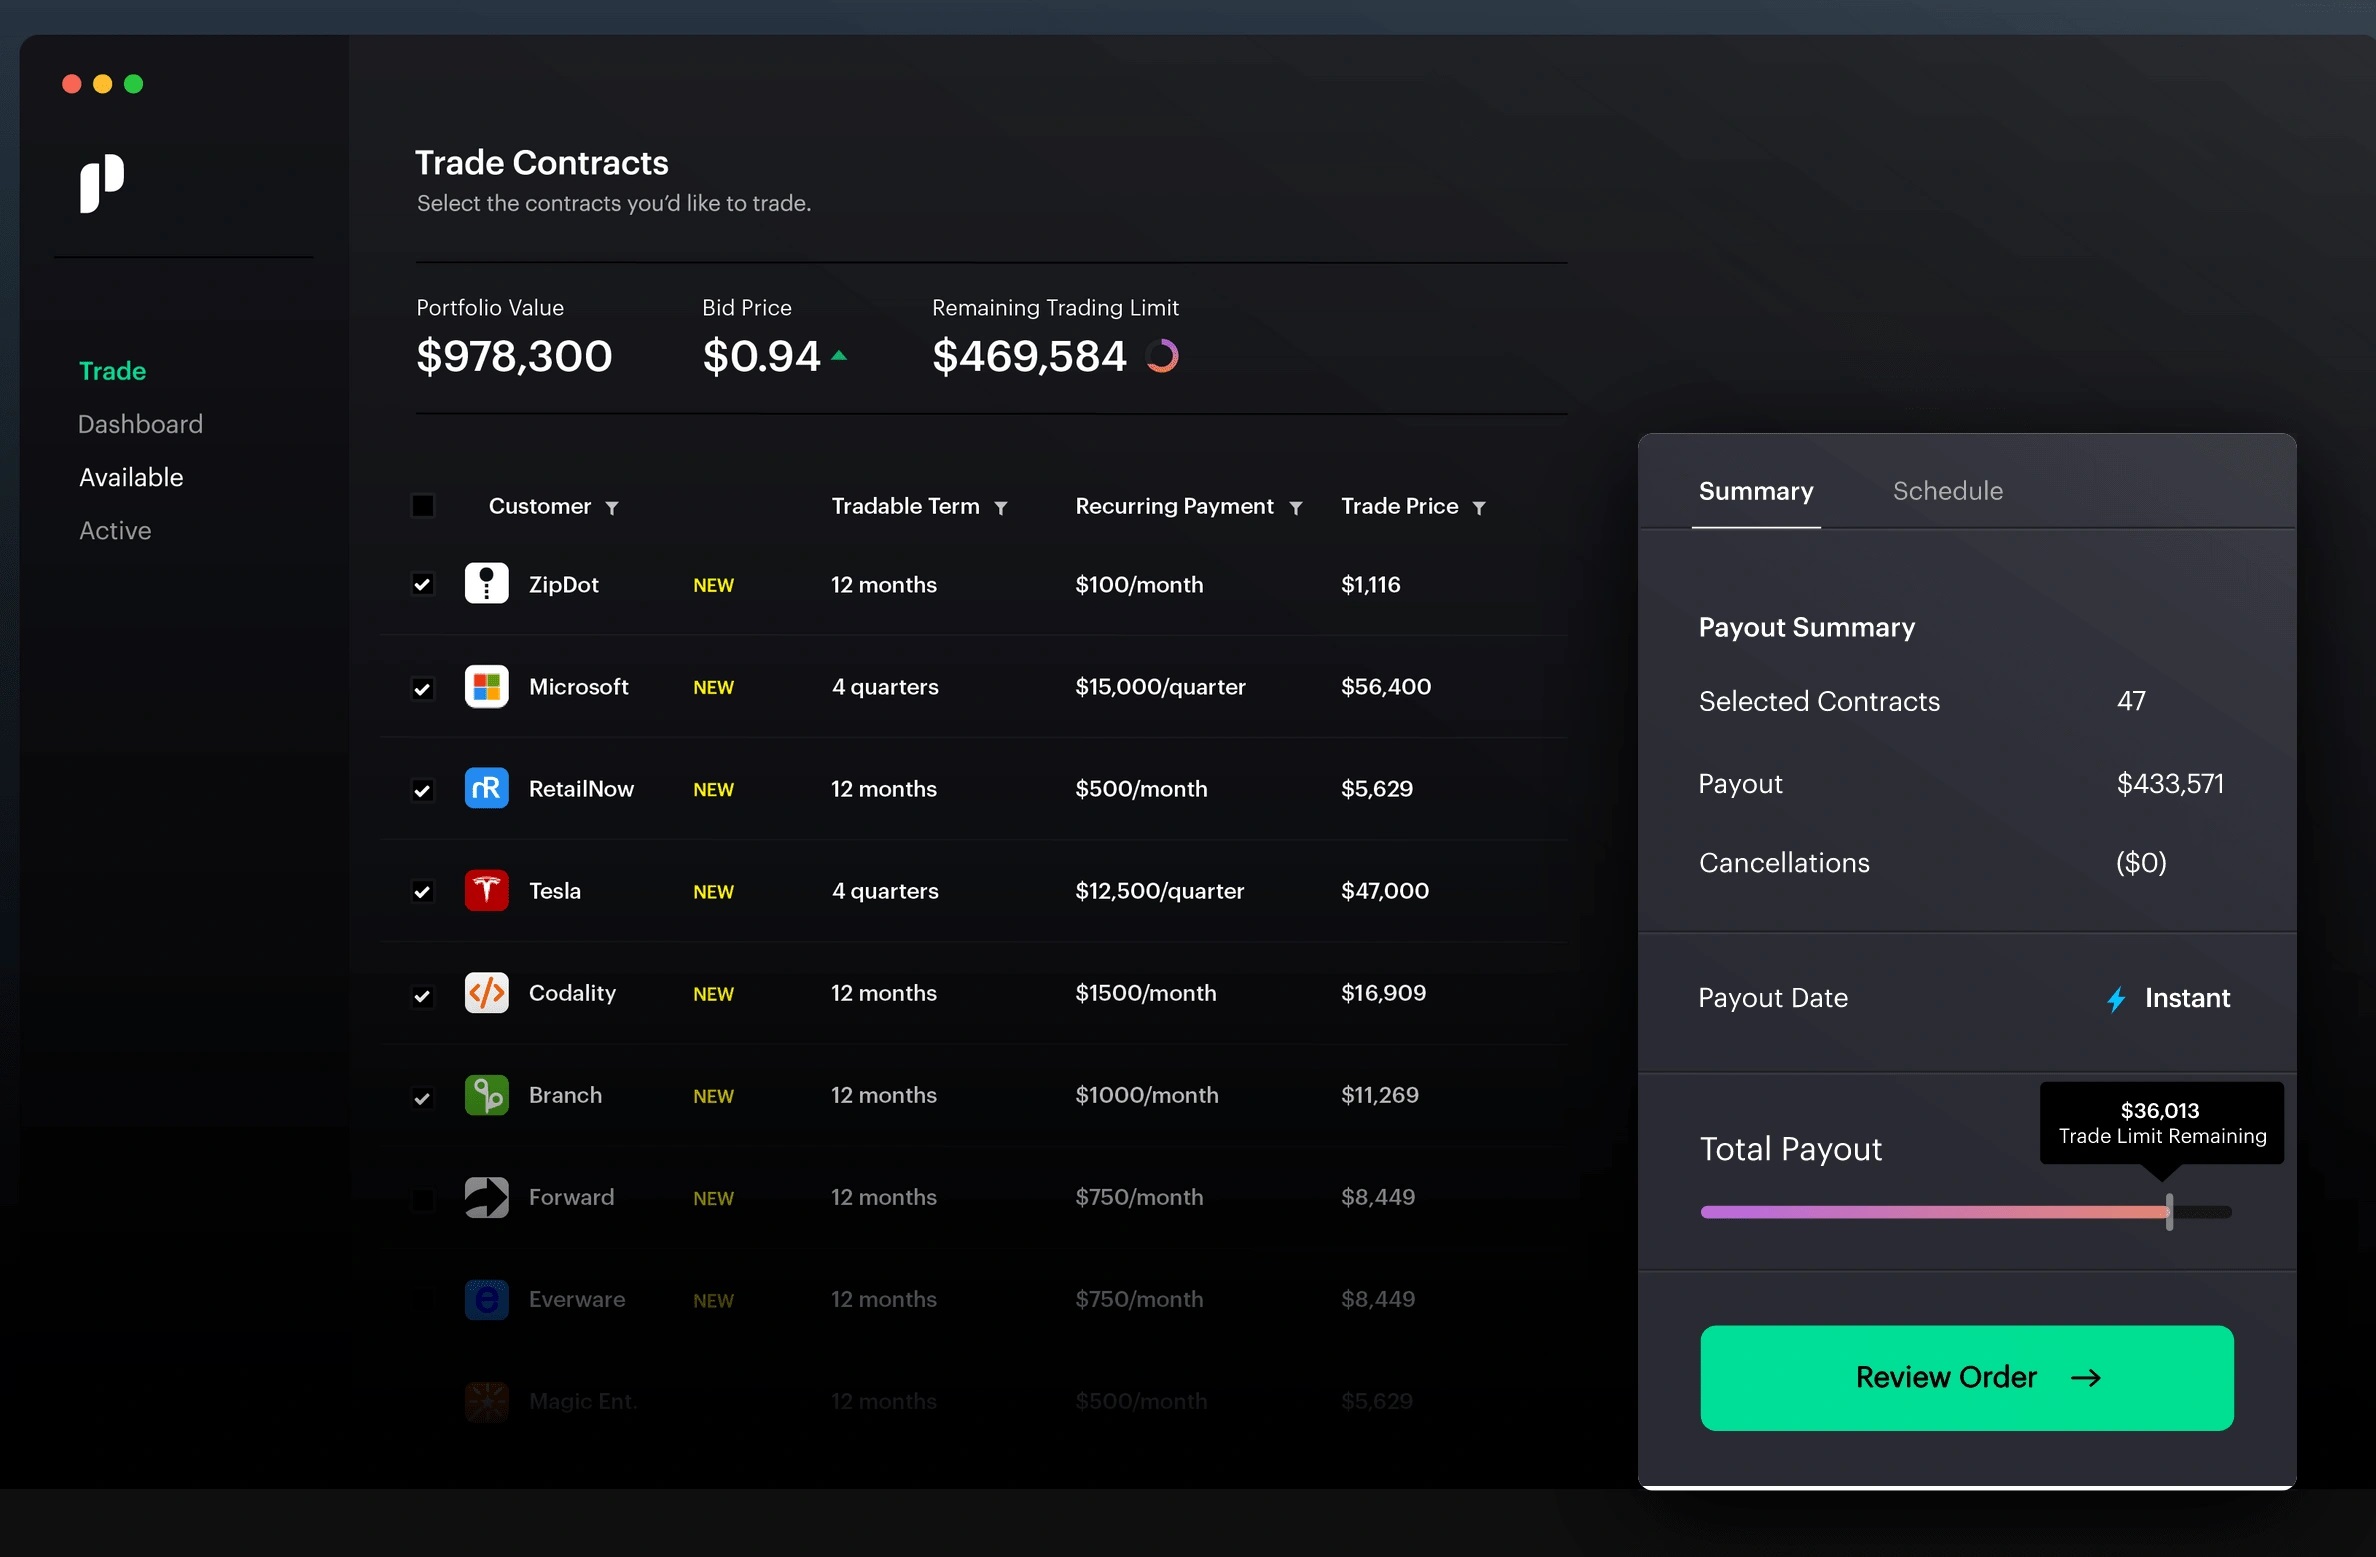Click the Branch company icon
This screenshot has height=1557, width=2376.
tap(486, 1096)
